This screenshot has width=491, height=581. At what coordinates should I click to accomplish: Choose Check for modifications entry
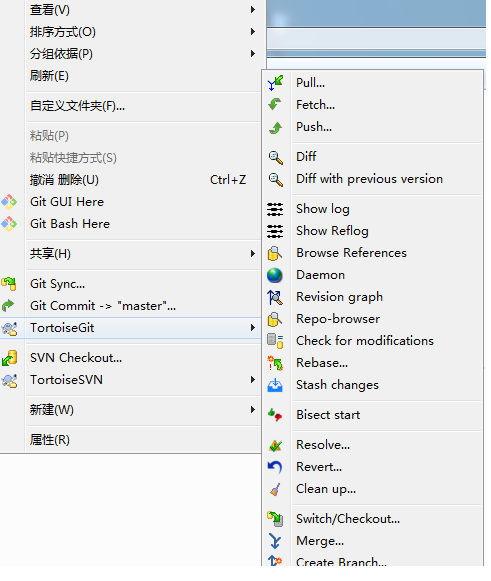pos(373,341)
